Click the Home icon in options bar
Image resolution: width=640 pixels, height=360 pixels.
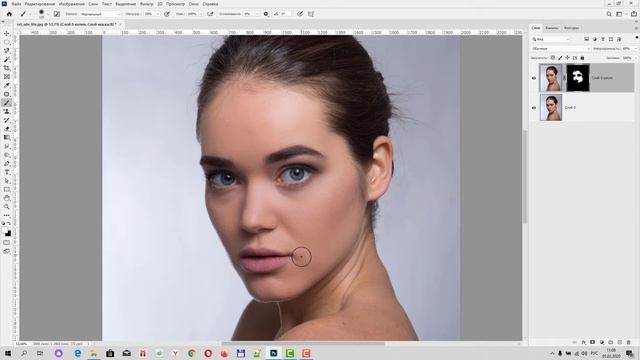pyautogui.click(x=9, y=14)
